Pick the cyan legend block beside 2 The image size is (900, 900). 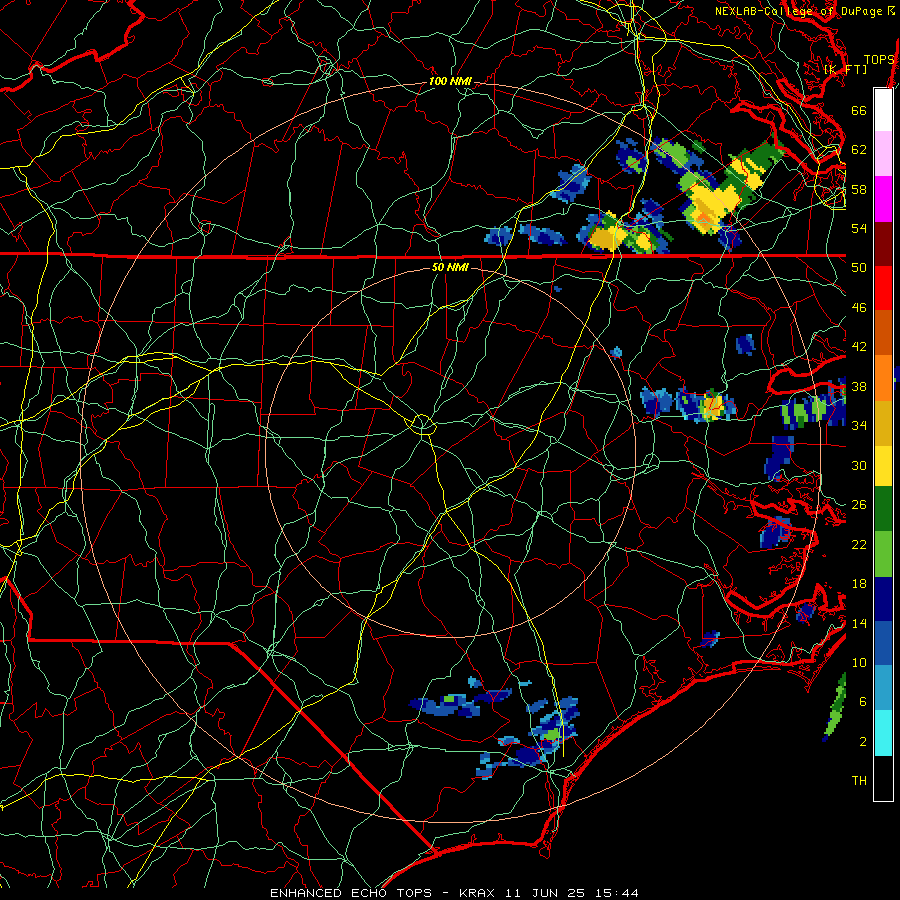883,733
